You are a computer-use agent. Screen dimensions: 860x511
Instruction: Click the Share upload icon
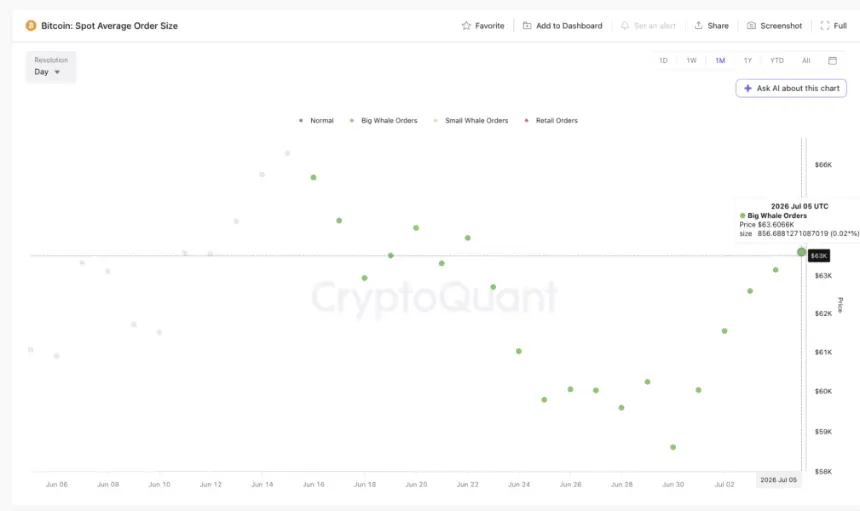tap(698, 26)
